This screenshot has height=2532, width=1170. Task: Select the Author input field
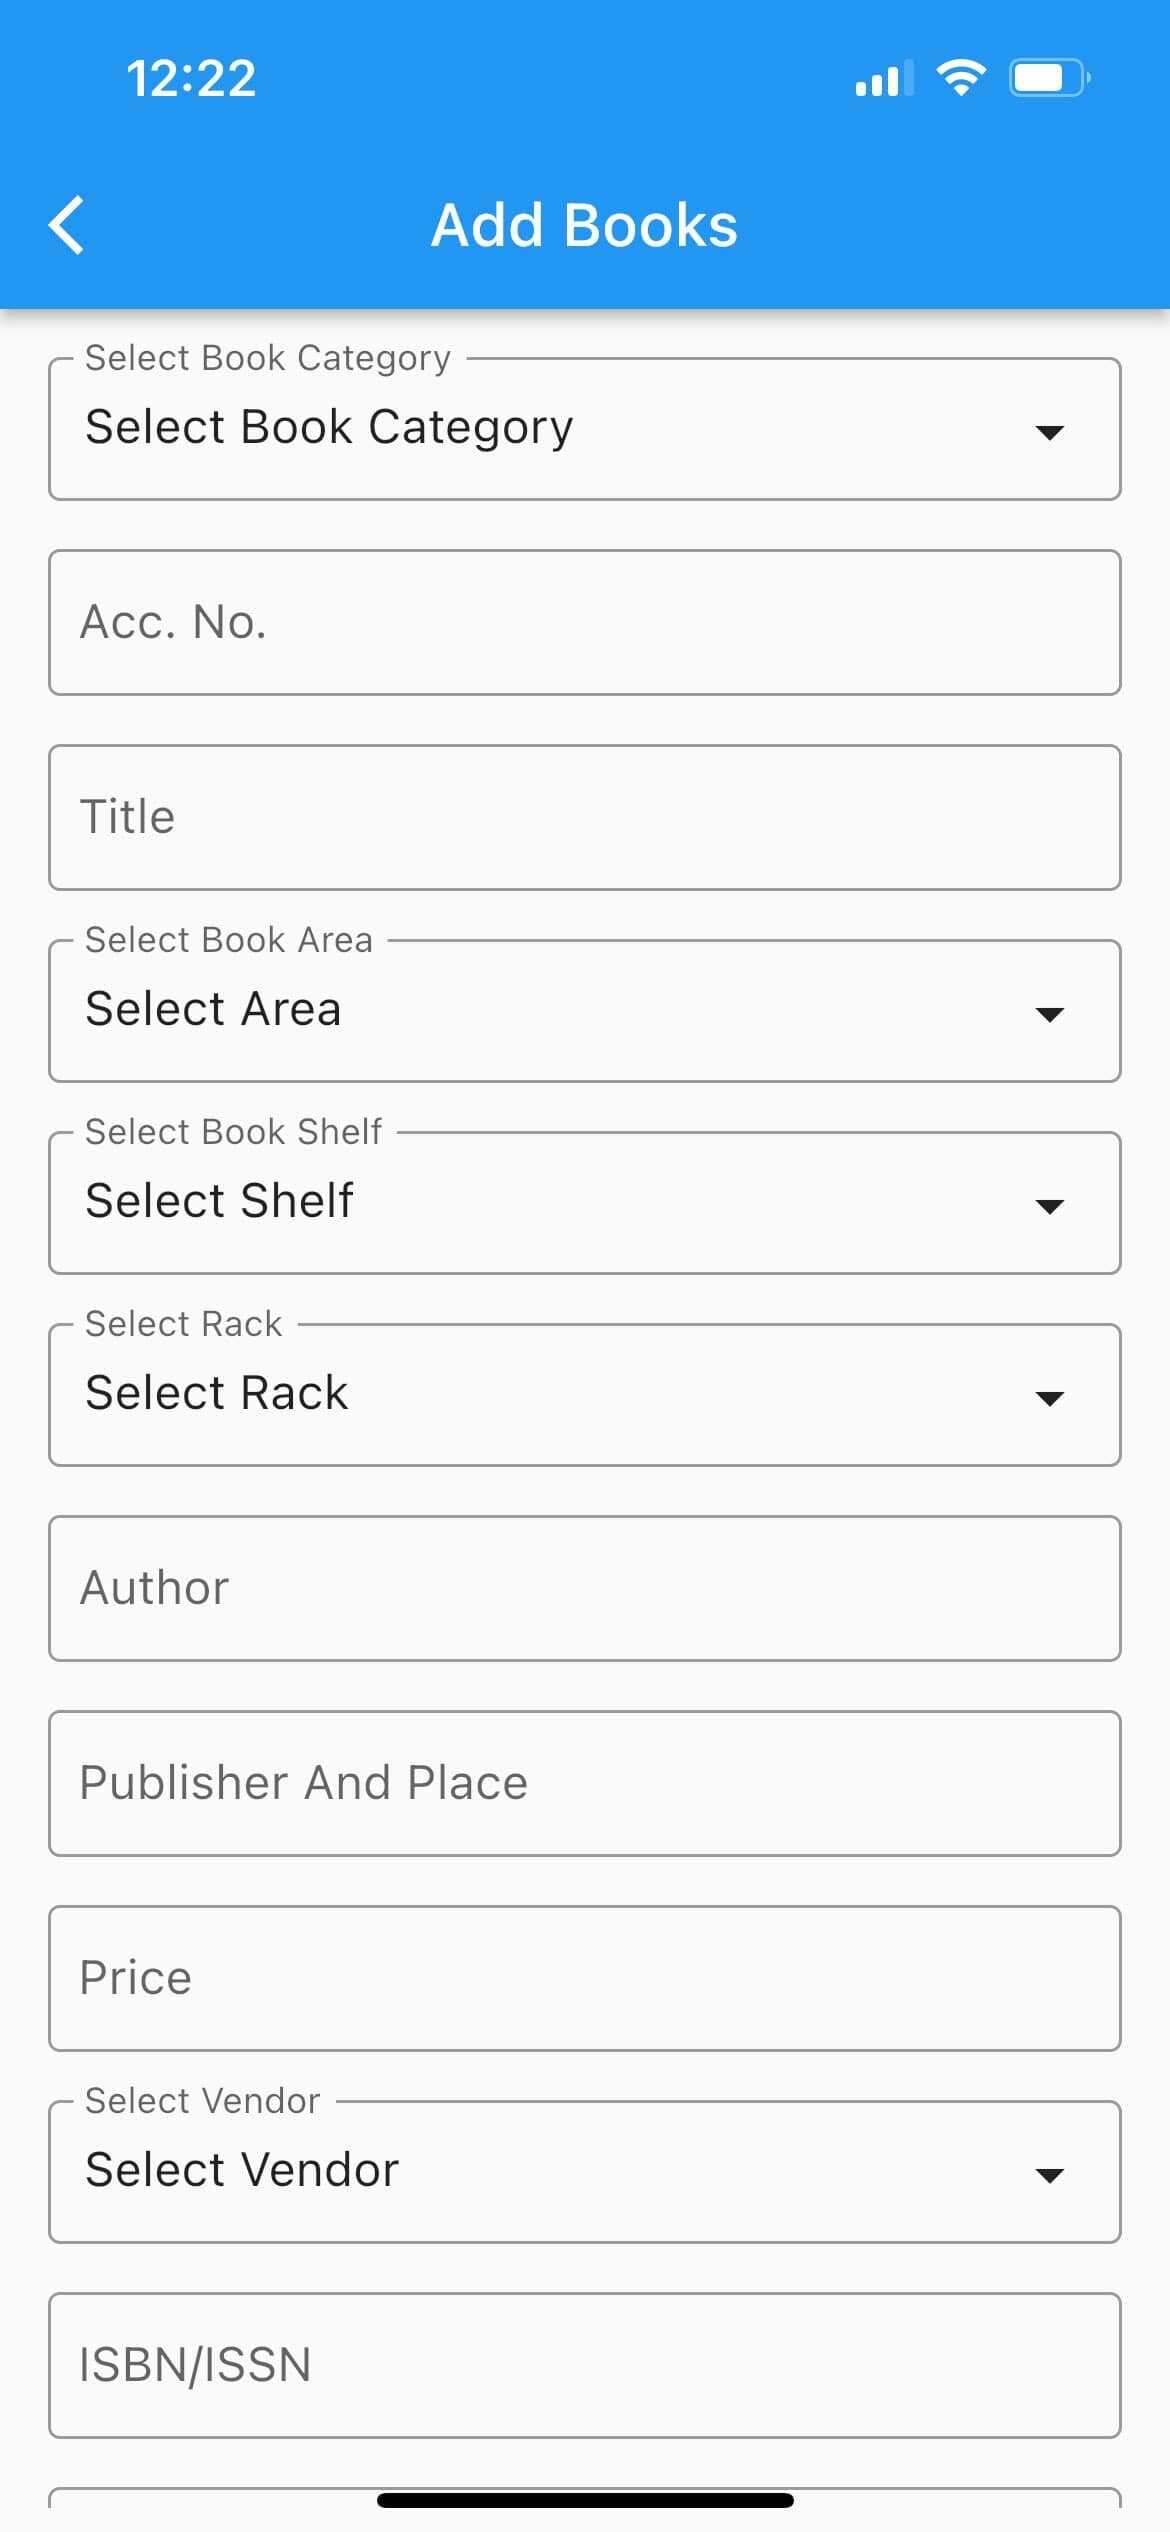coord(584,1588)
